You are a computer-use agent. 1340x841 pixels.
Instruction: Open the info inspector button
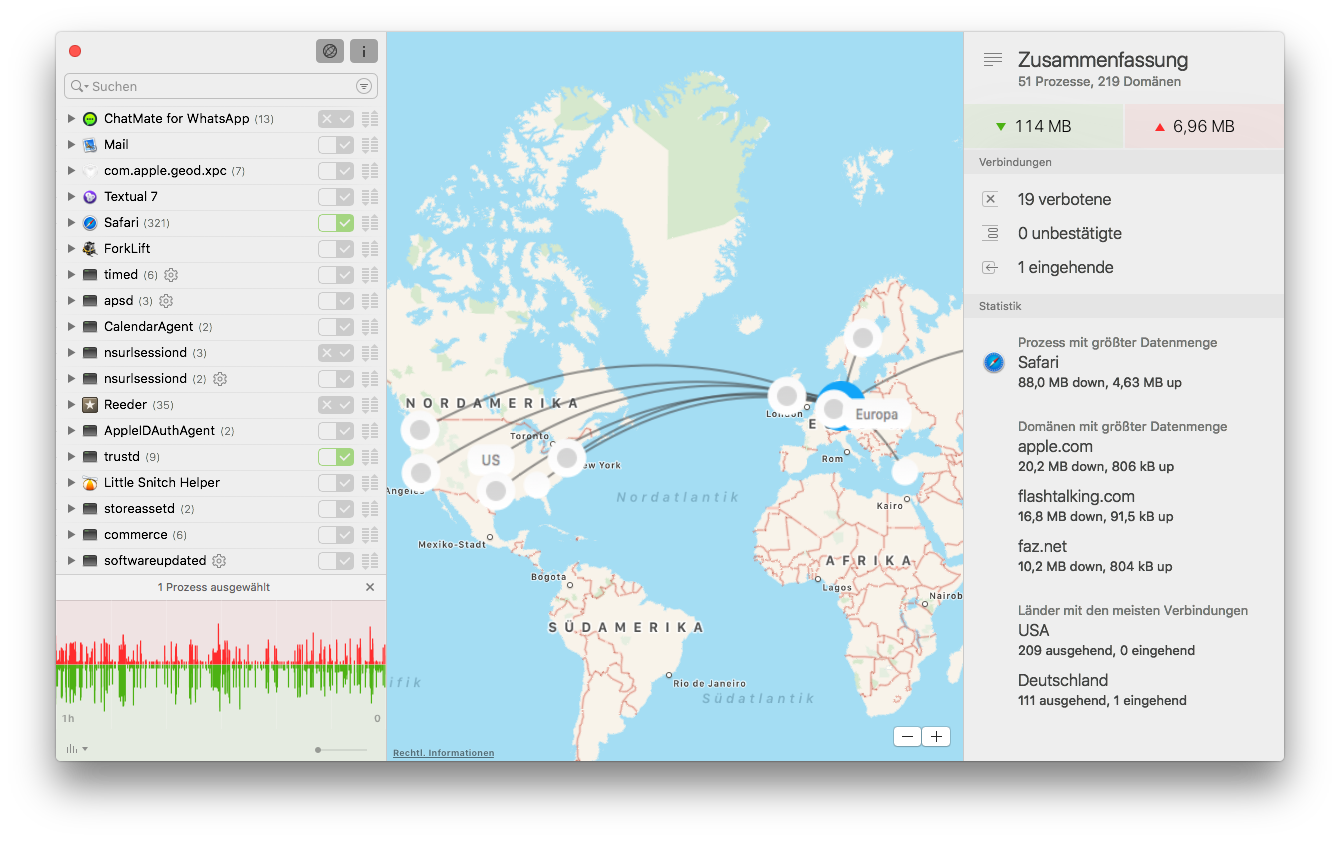pyautogui.click(x=364, y=51)
